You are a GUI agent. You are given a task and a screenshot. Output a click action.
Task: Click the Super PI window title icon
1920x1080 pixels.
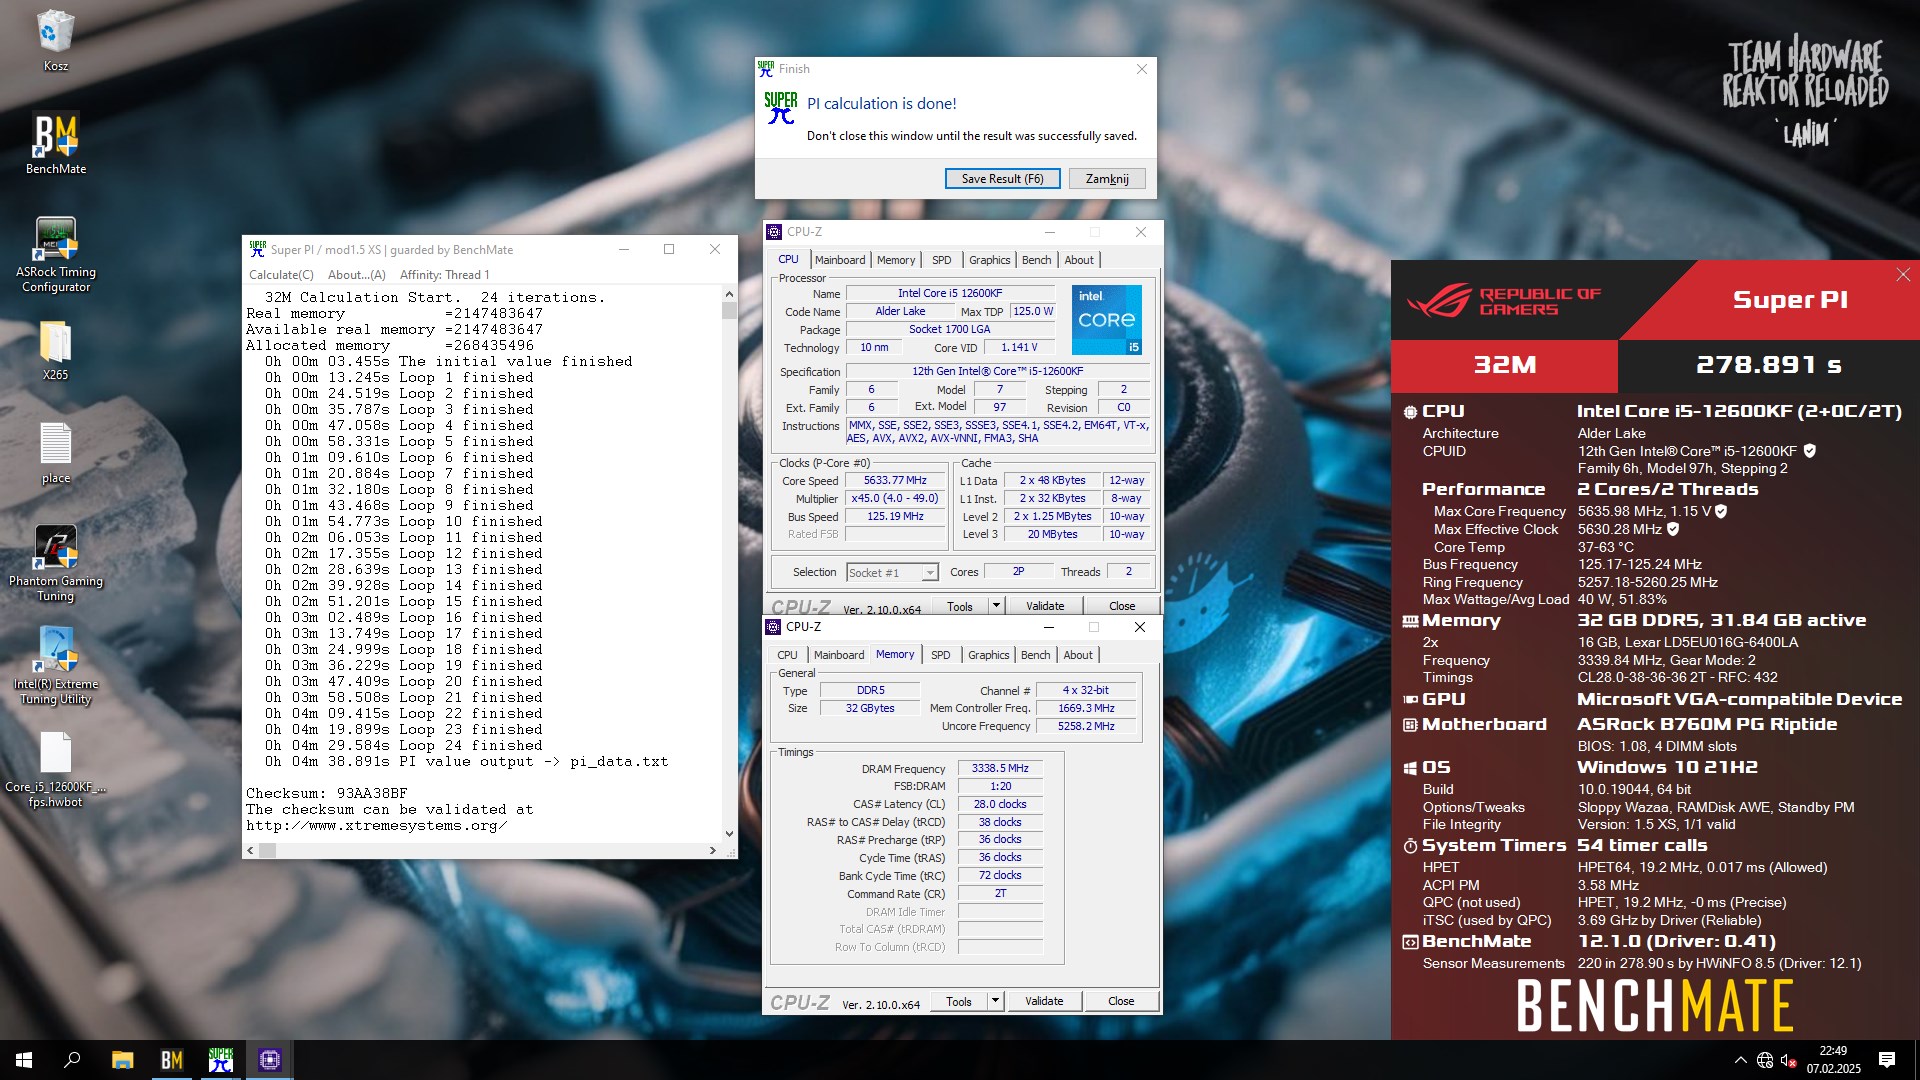click(258, 249)
